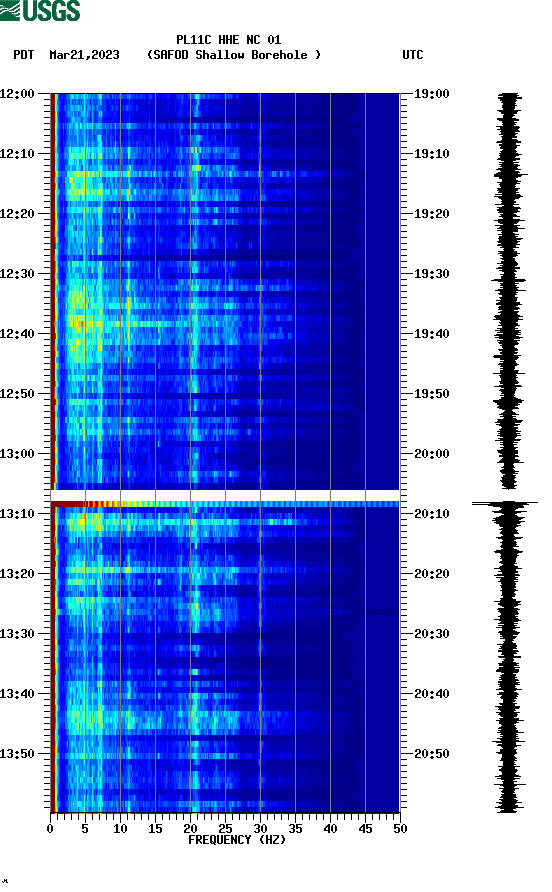The height and width of the screenshot is (892, 552).
Task: Click the large seismogram spike near 20:08
Action: [505, 503]
